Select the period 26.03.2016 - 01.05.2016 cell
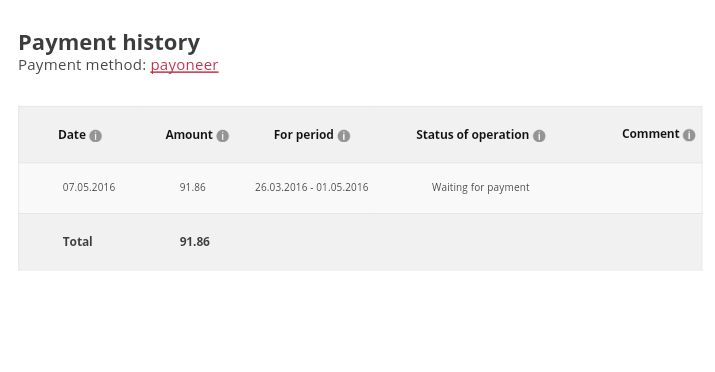 (x=311, y=187)
